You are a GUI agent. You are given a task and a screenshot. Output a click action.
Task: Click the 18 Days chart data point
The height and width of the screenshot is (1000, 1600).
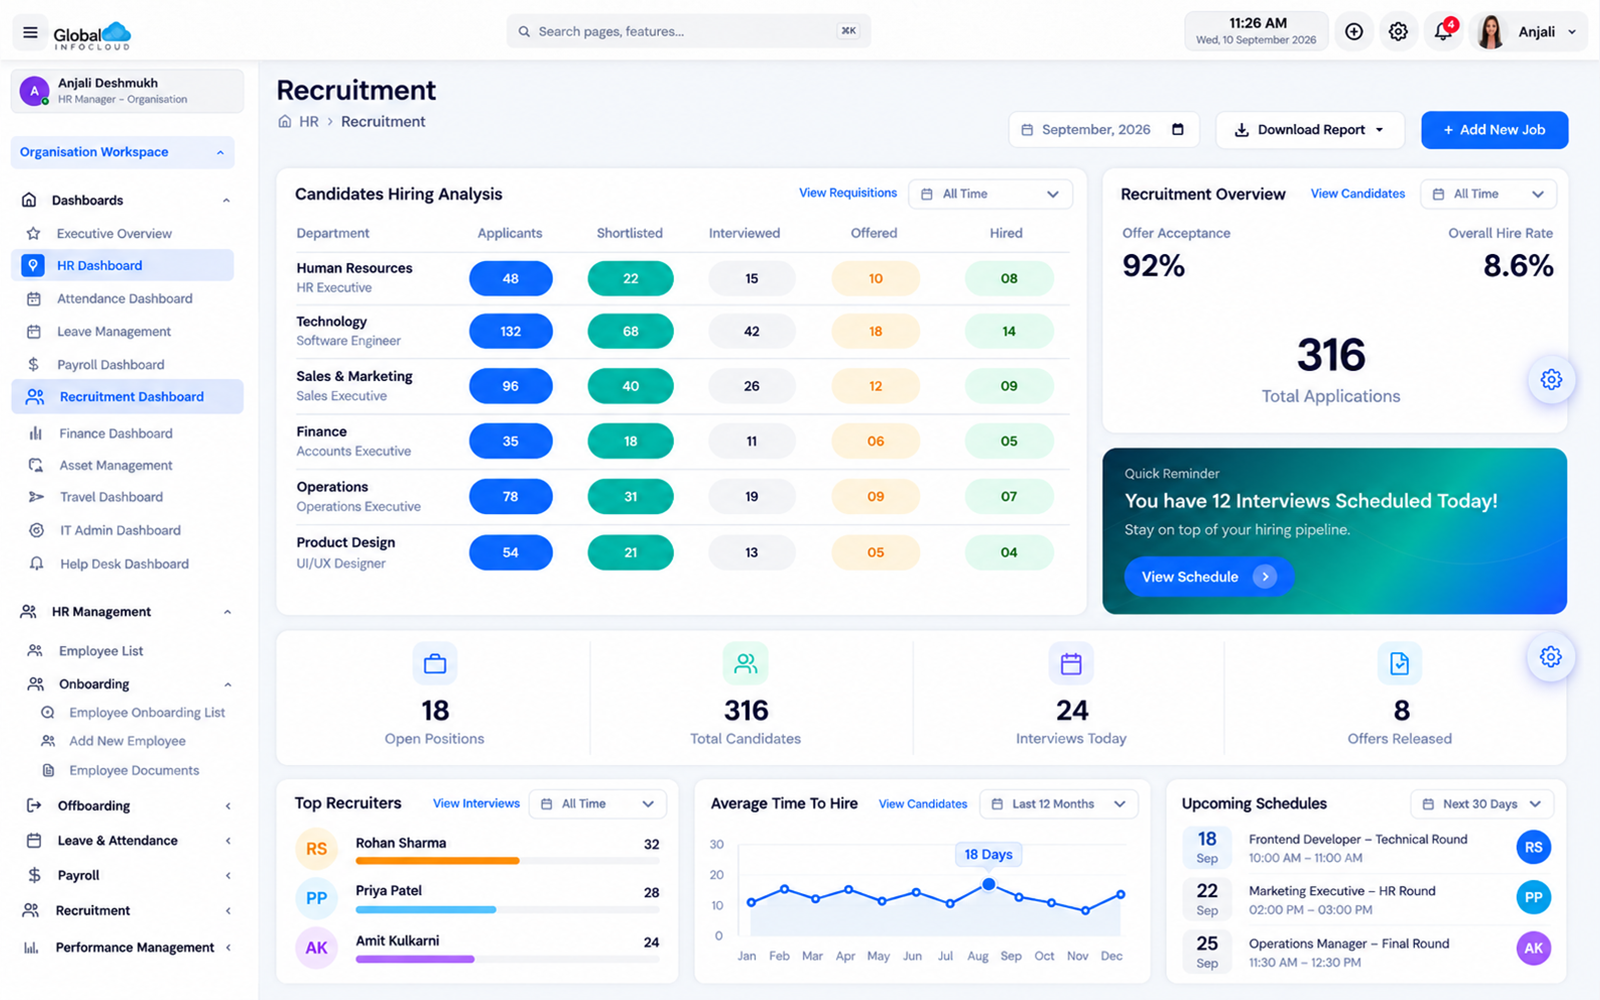pos(988,884)
